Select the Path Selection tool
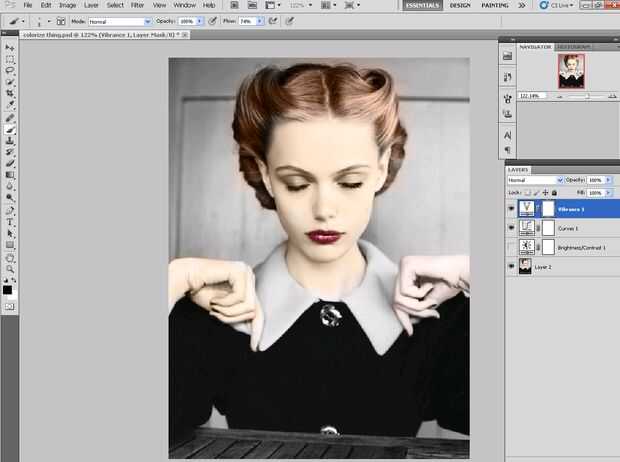The image size is (620, 462). click(9, 234)
